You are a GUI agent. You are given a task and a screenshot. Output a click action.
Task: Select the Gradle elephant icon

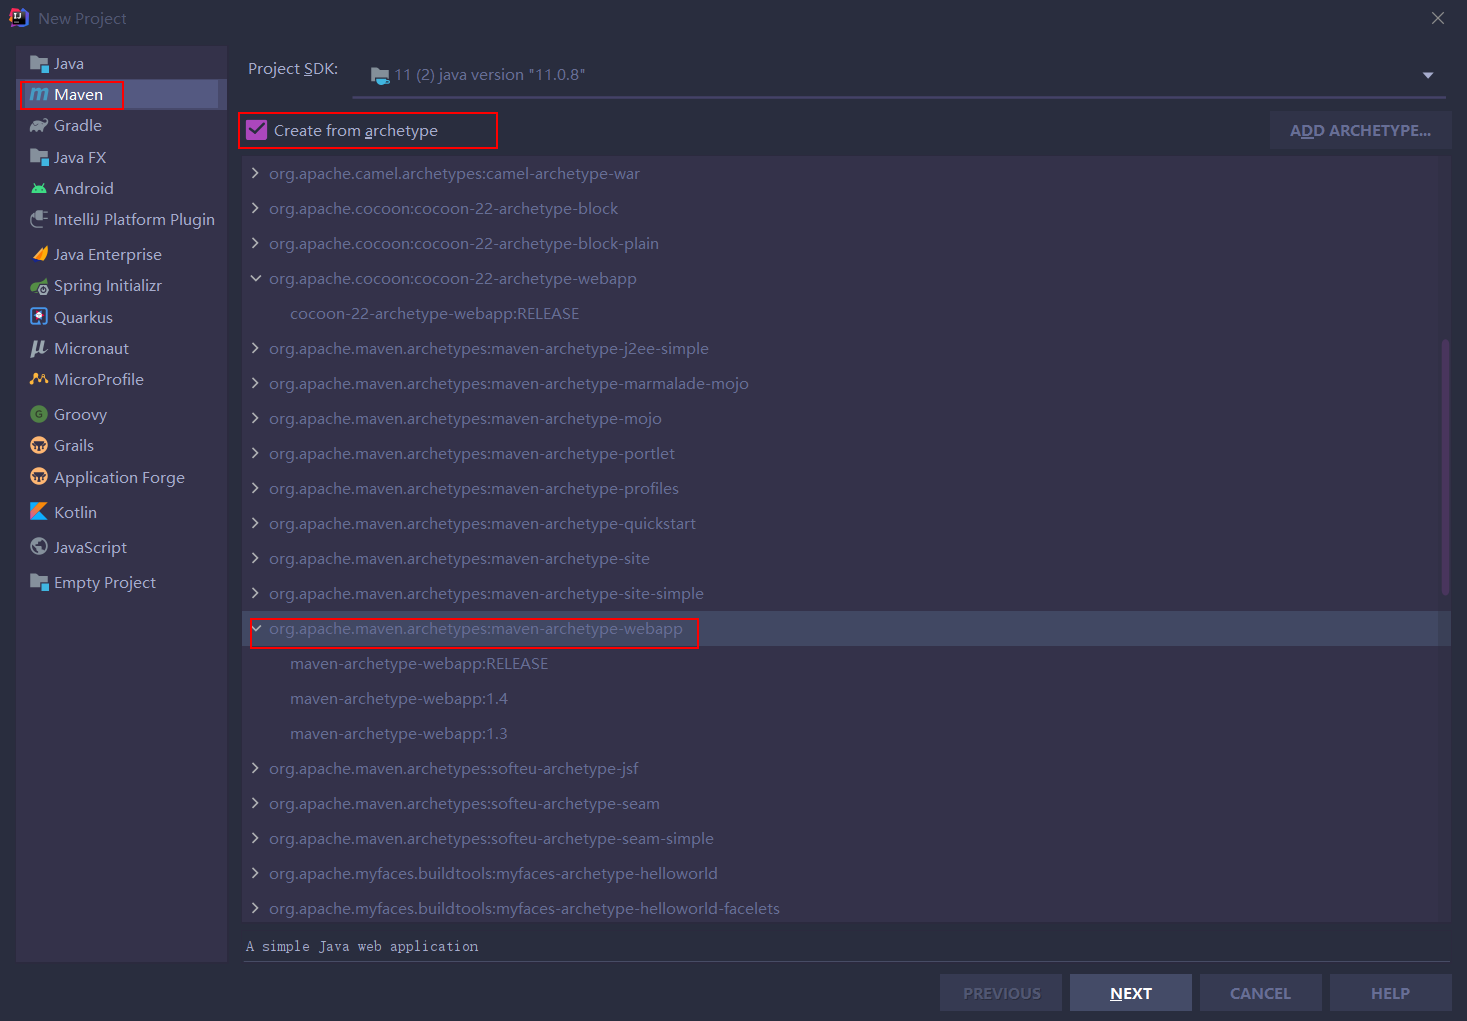(39, 126)
